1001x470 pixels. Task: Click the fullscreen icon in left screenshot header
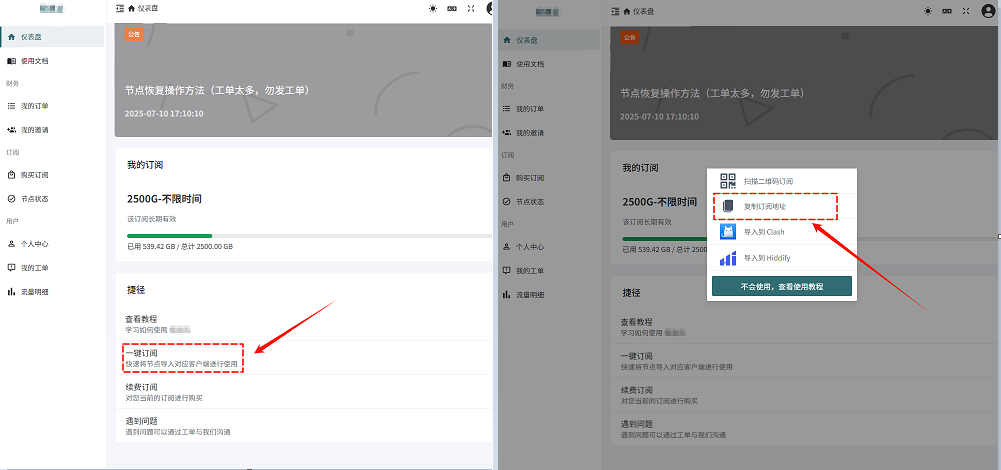click(471, 9)
